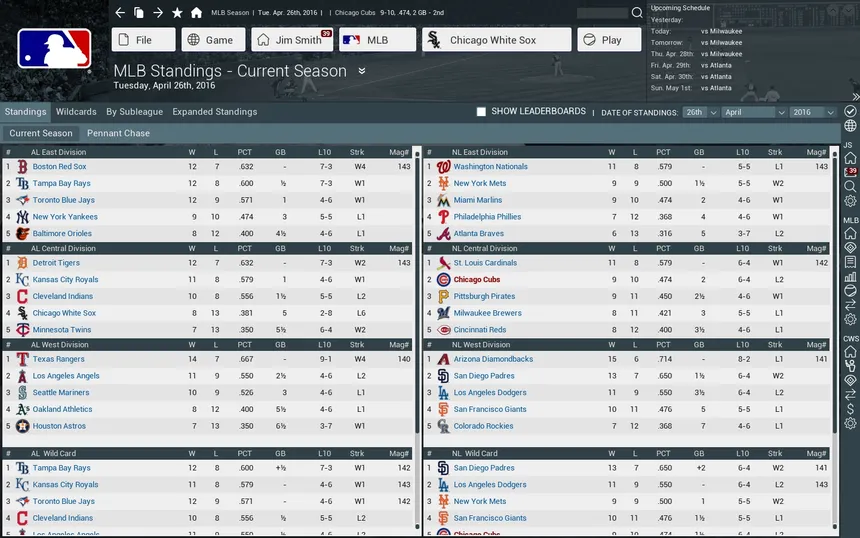Open the CWS finances dollar icon

850,409
